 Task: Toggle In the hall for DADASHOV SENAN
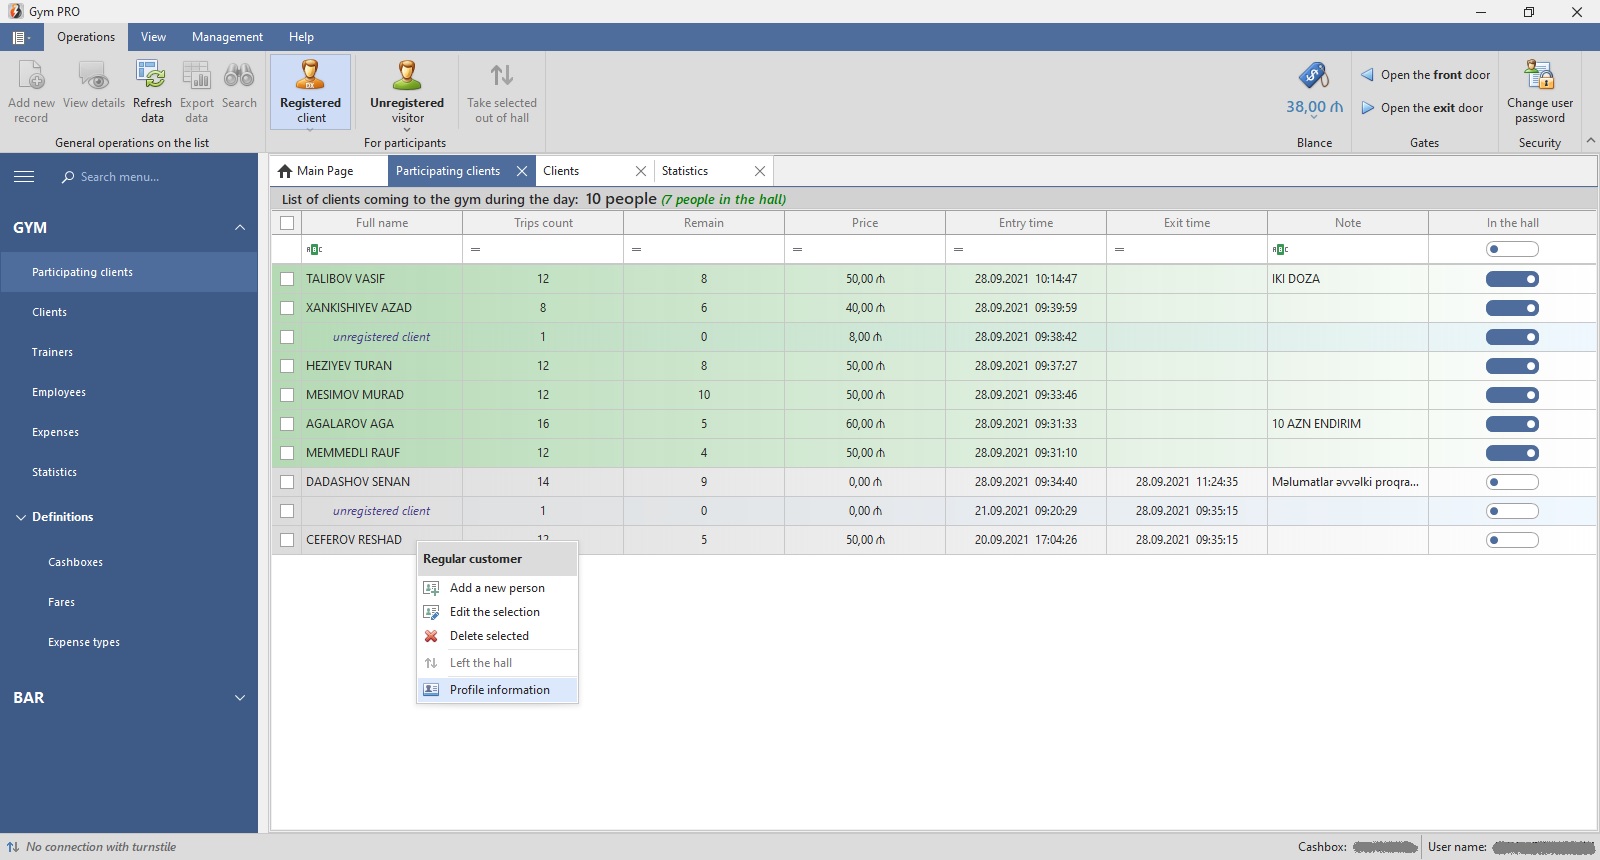click(x=1512, y=482)
